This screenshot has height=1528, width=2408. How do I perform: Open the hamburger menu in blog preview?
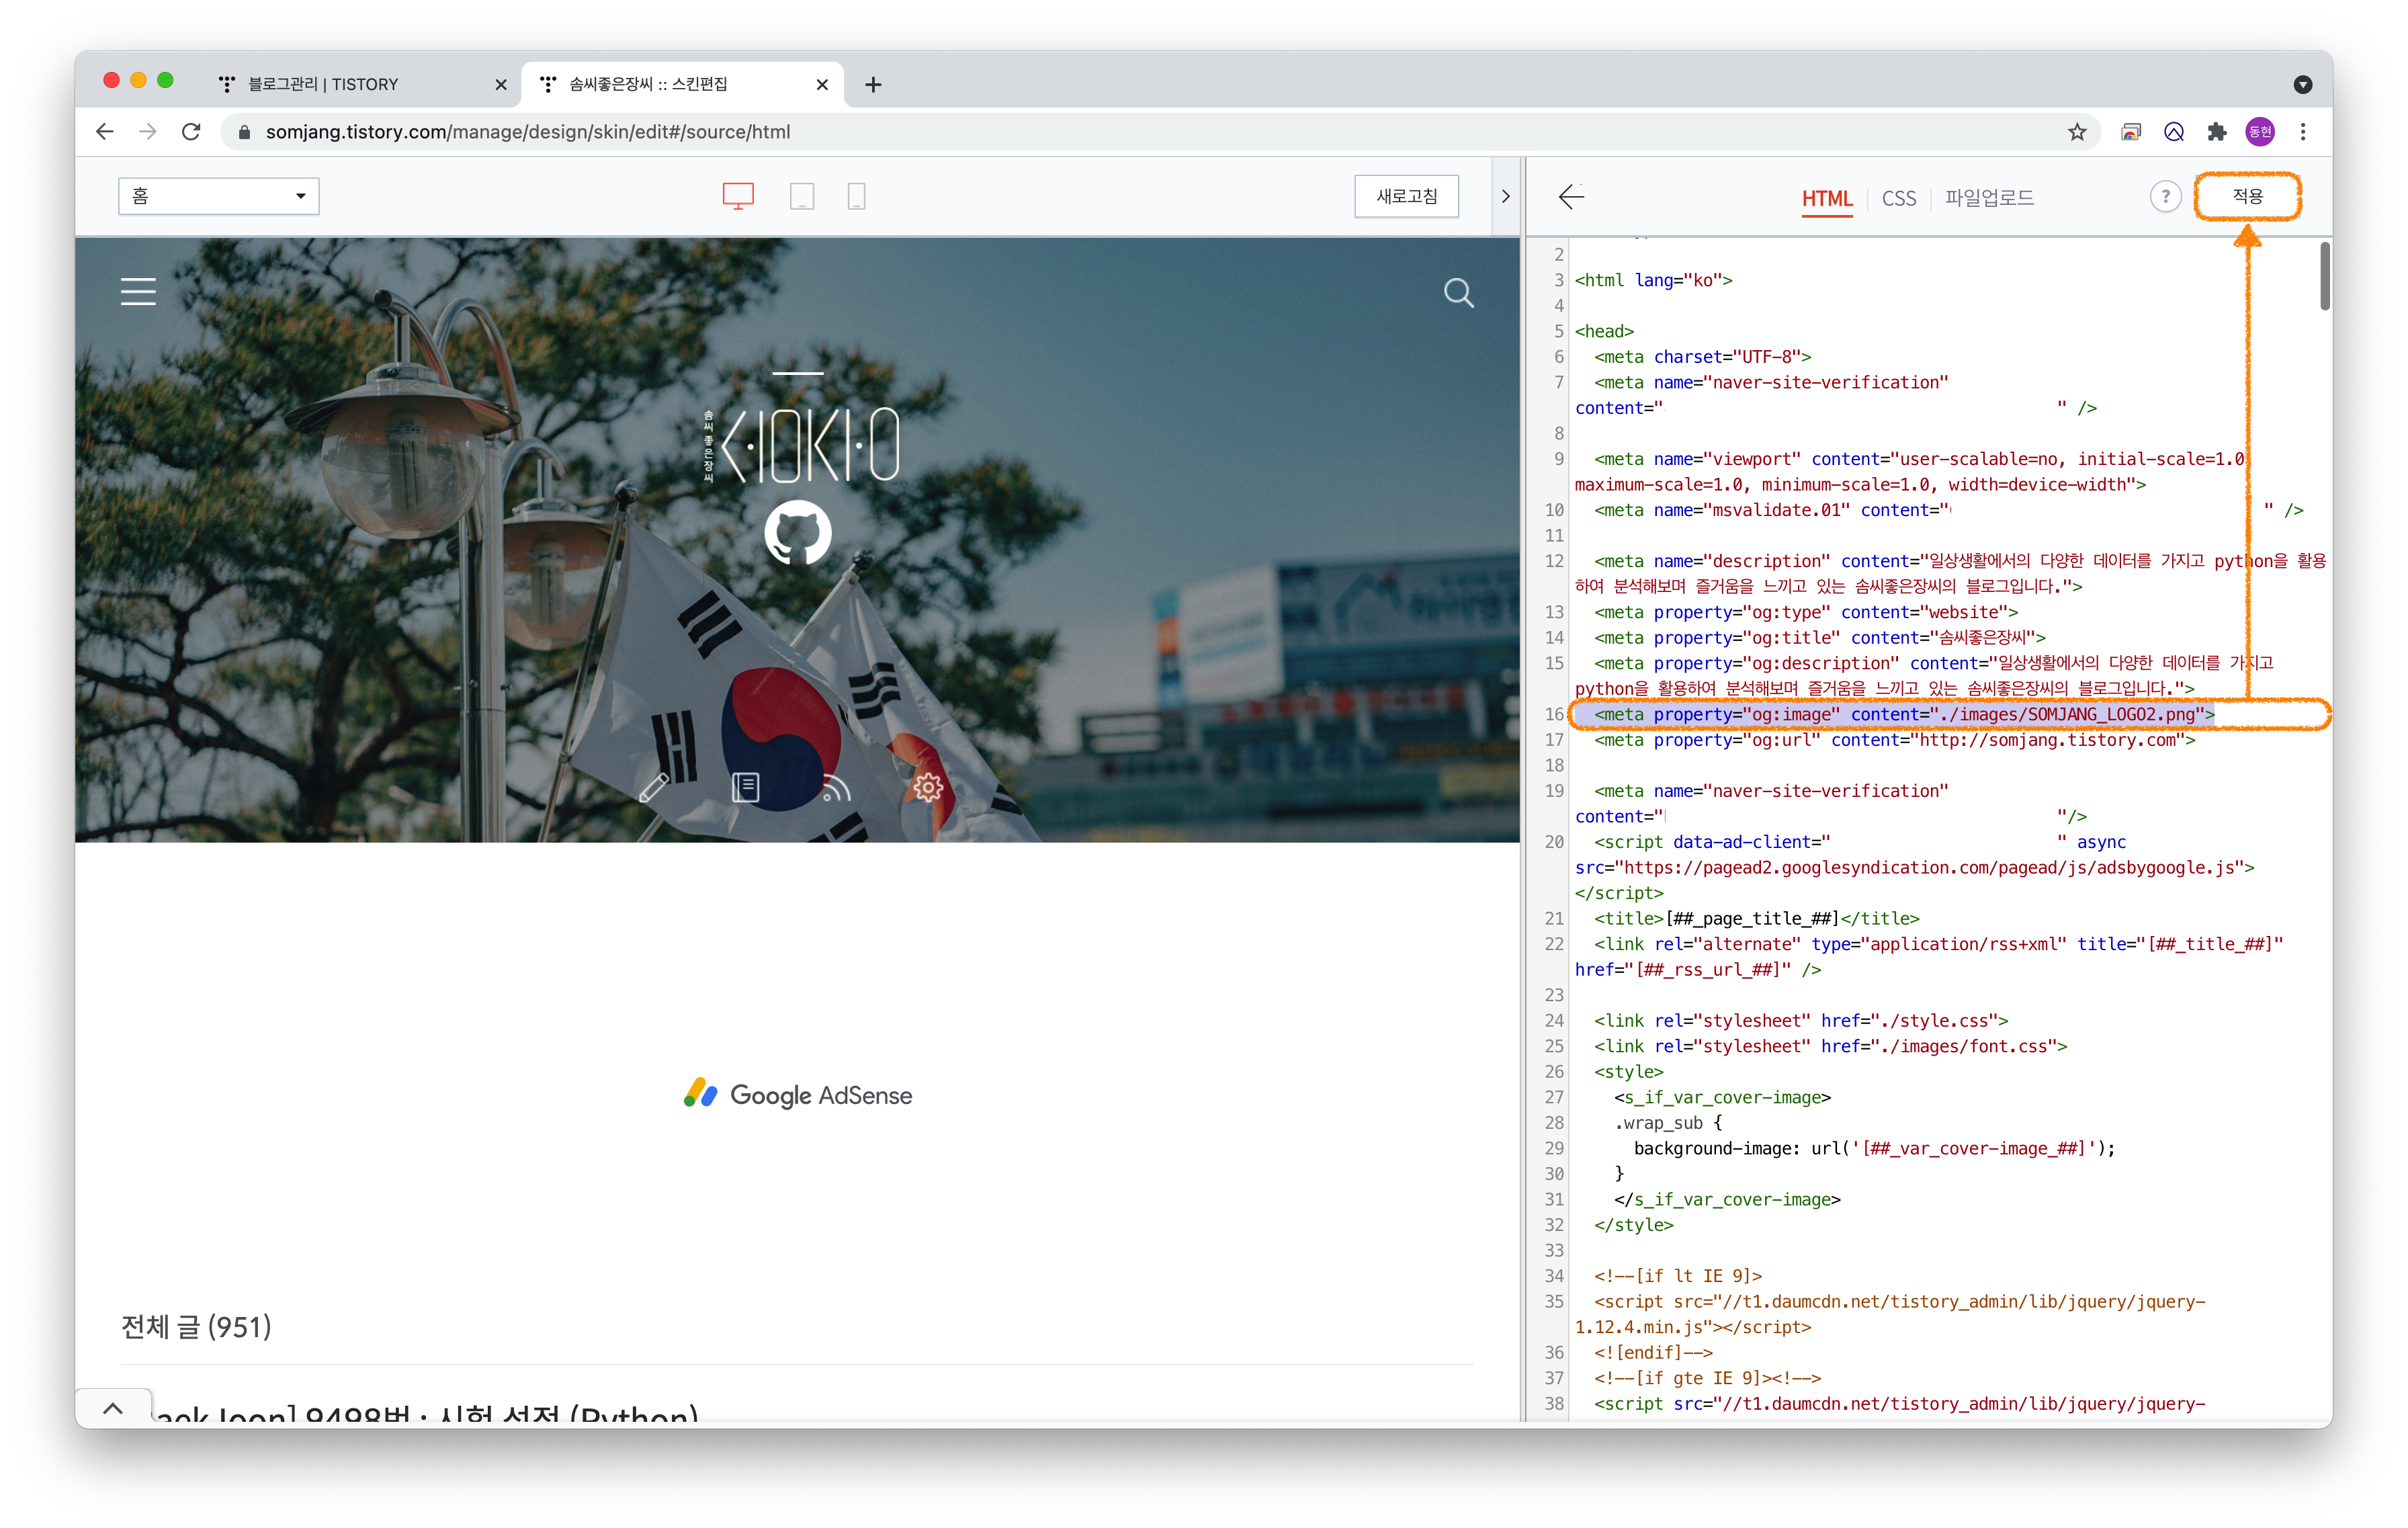139,292
